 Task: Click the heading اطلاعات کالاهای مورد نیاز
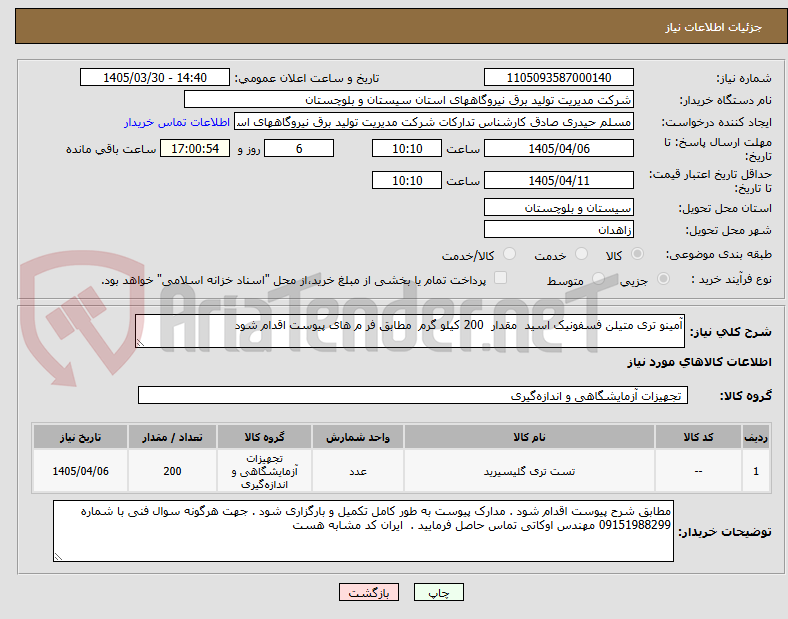tap(700, 362)
